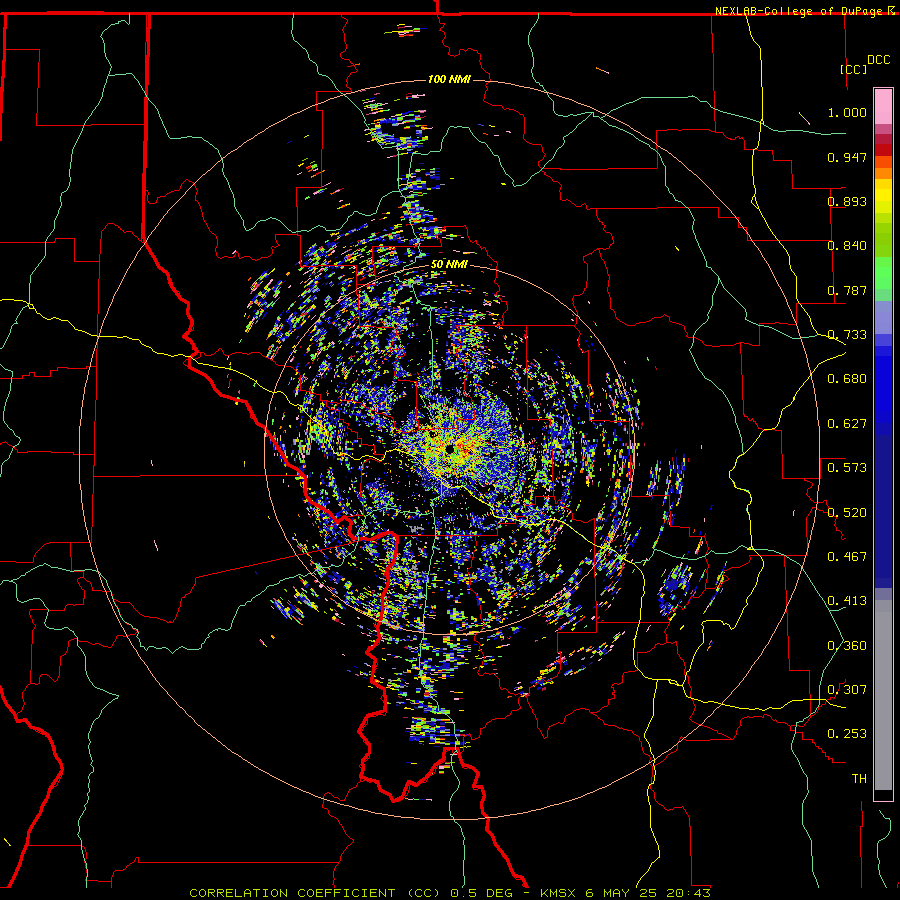Select the 100 NMI range ring label
Viewport: 900px width, 900px height.
449,79
